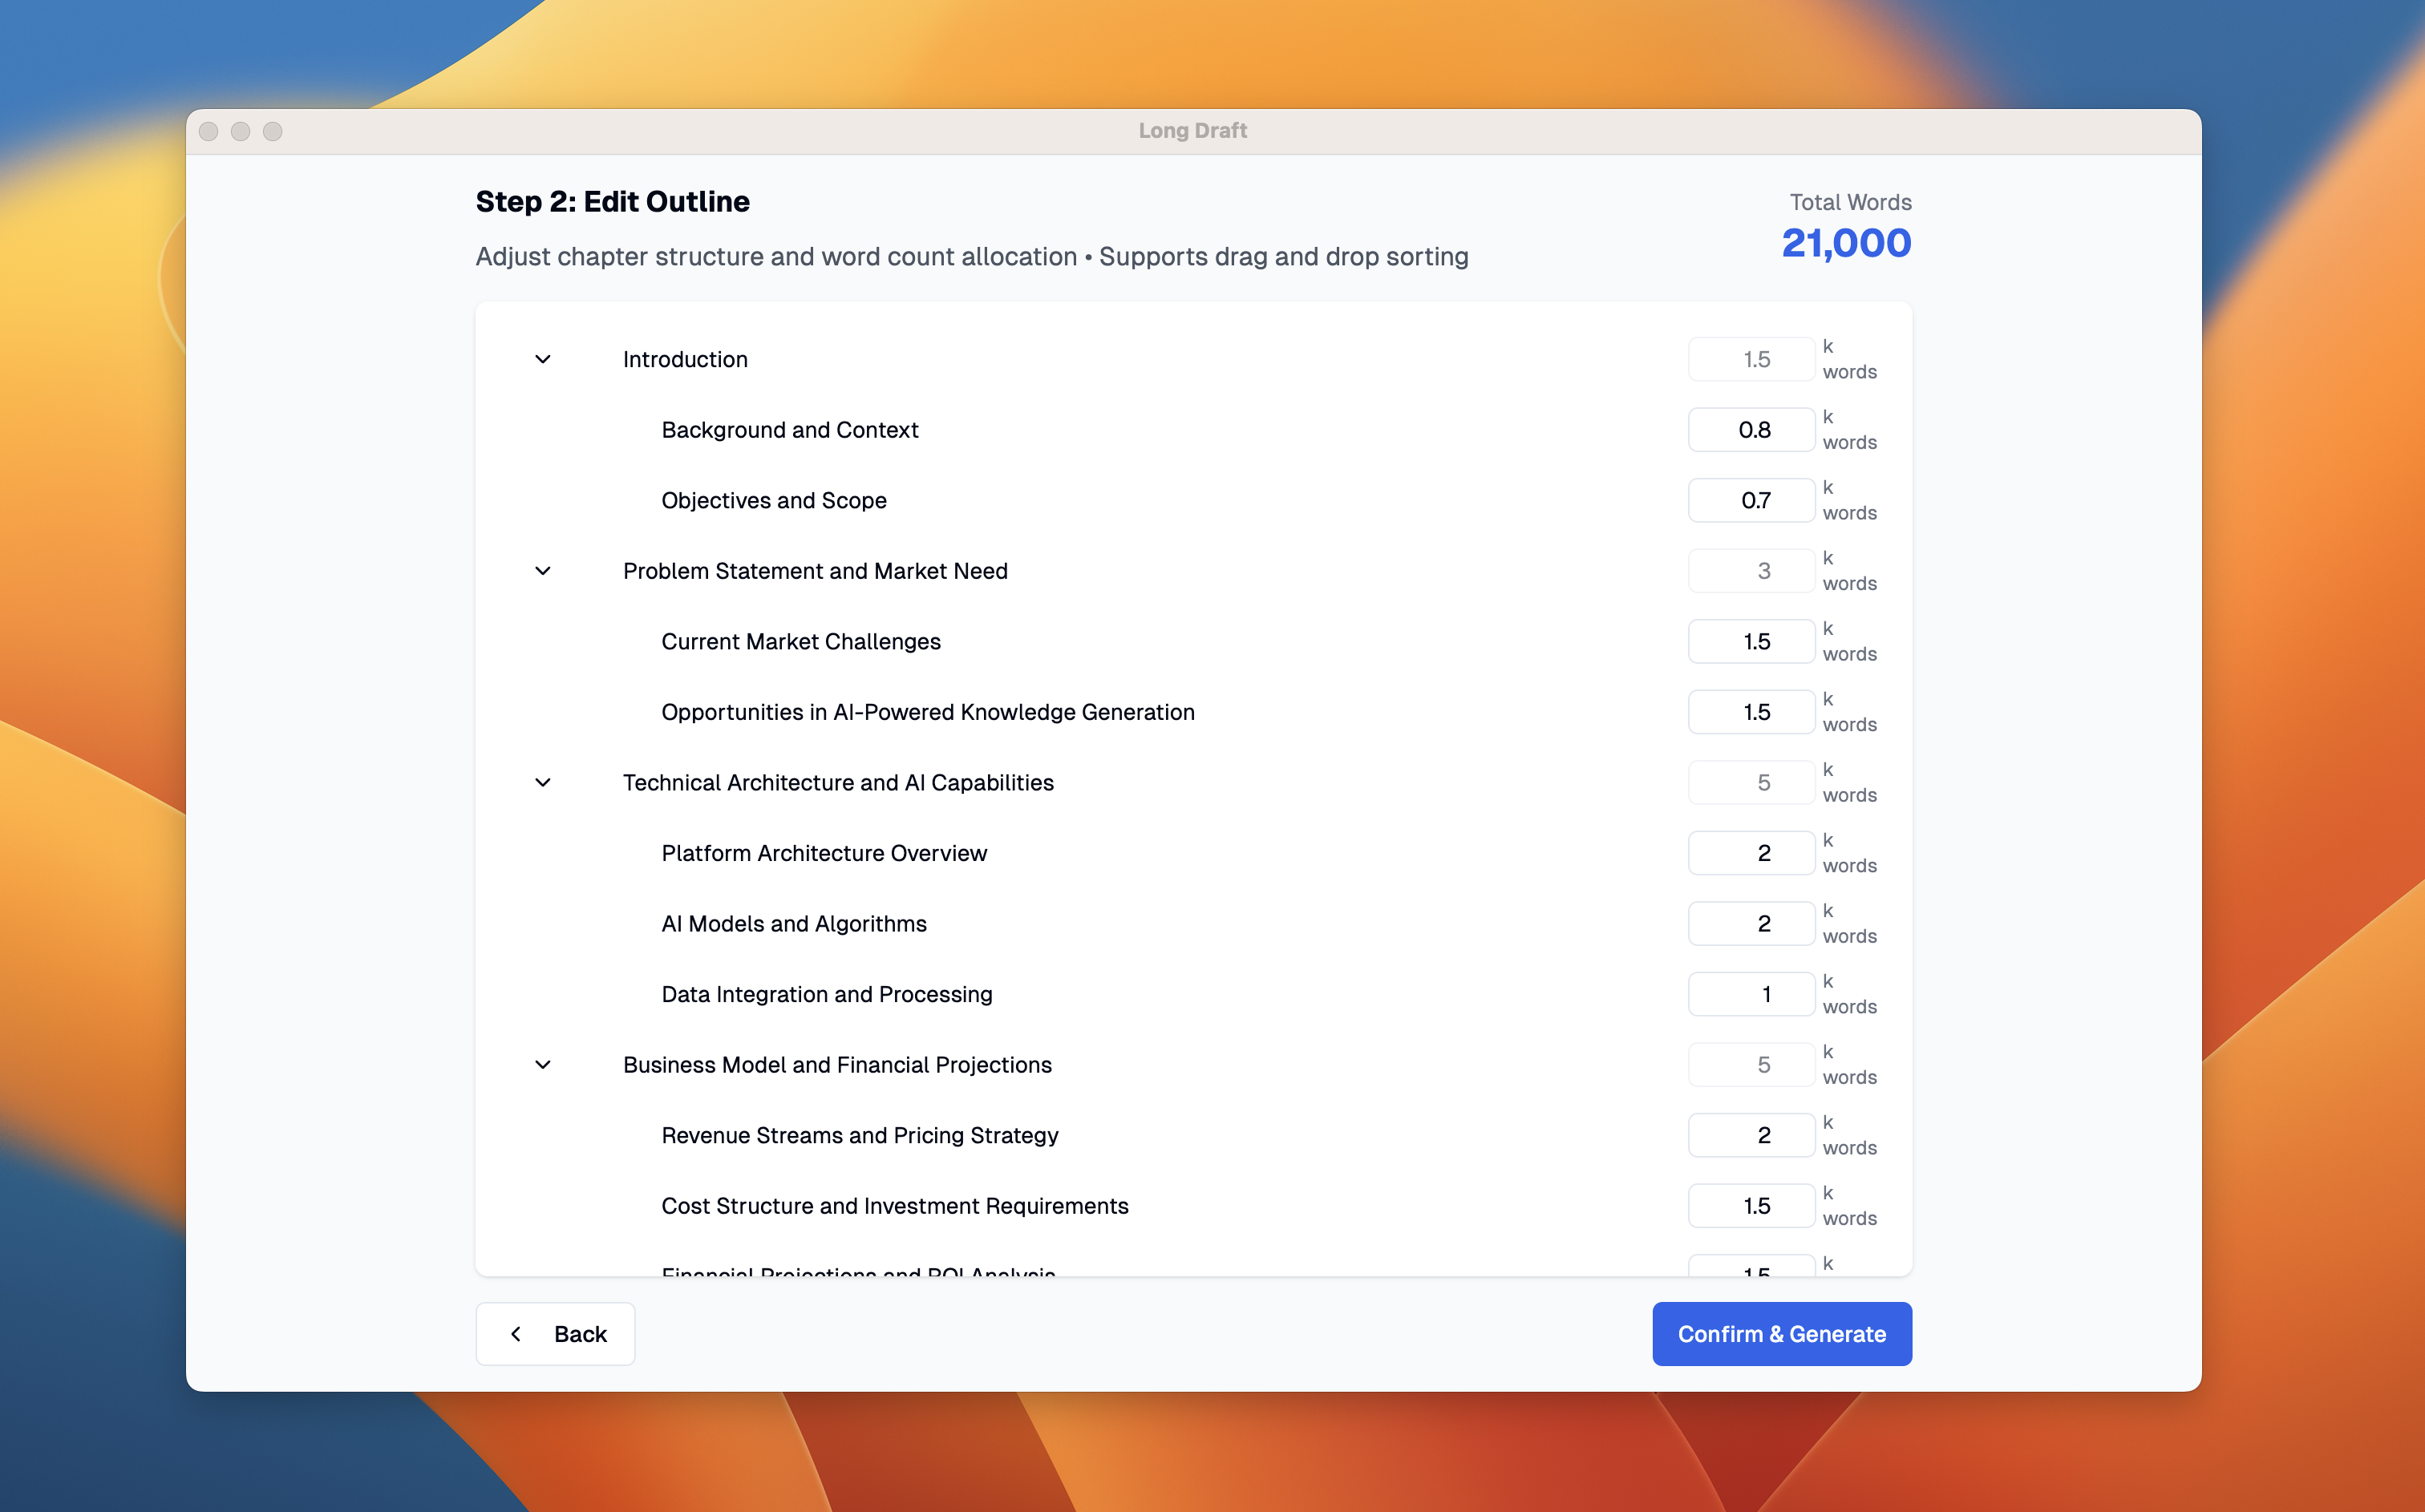Select the word count field for Background and Context
2425x1512 pixels.
point(1751,429)
